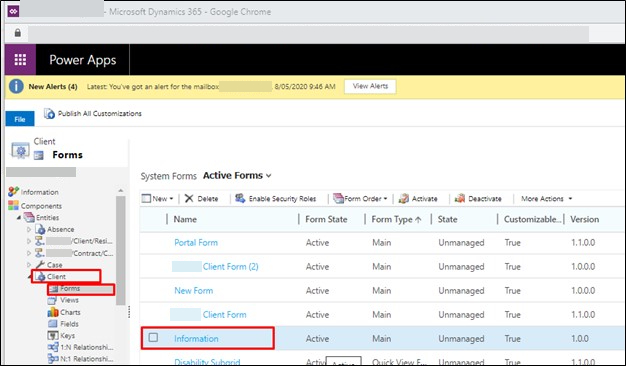This screenshot has height=366, width=626.
Task: Click the Client entity gear icon in header
Action: (20, 150)
